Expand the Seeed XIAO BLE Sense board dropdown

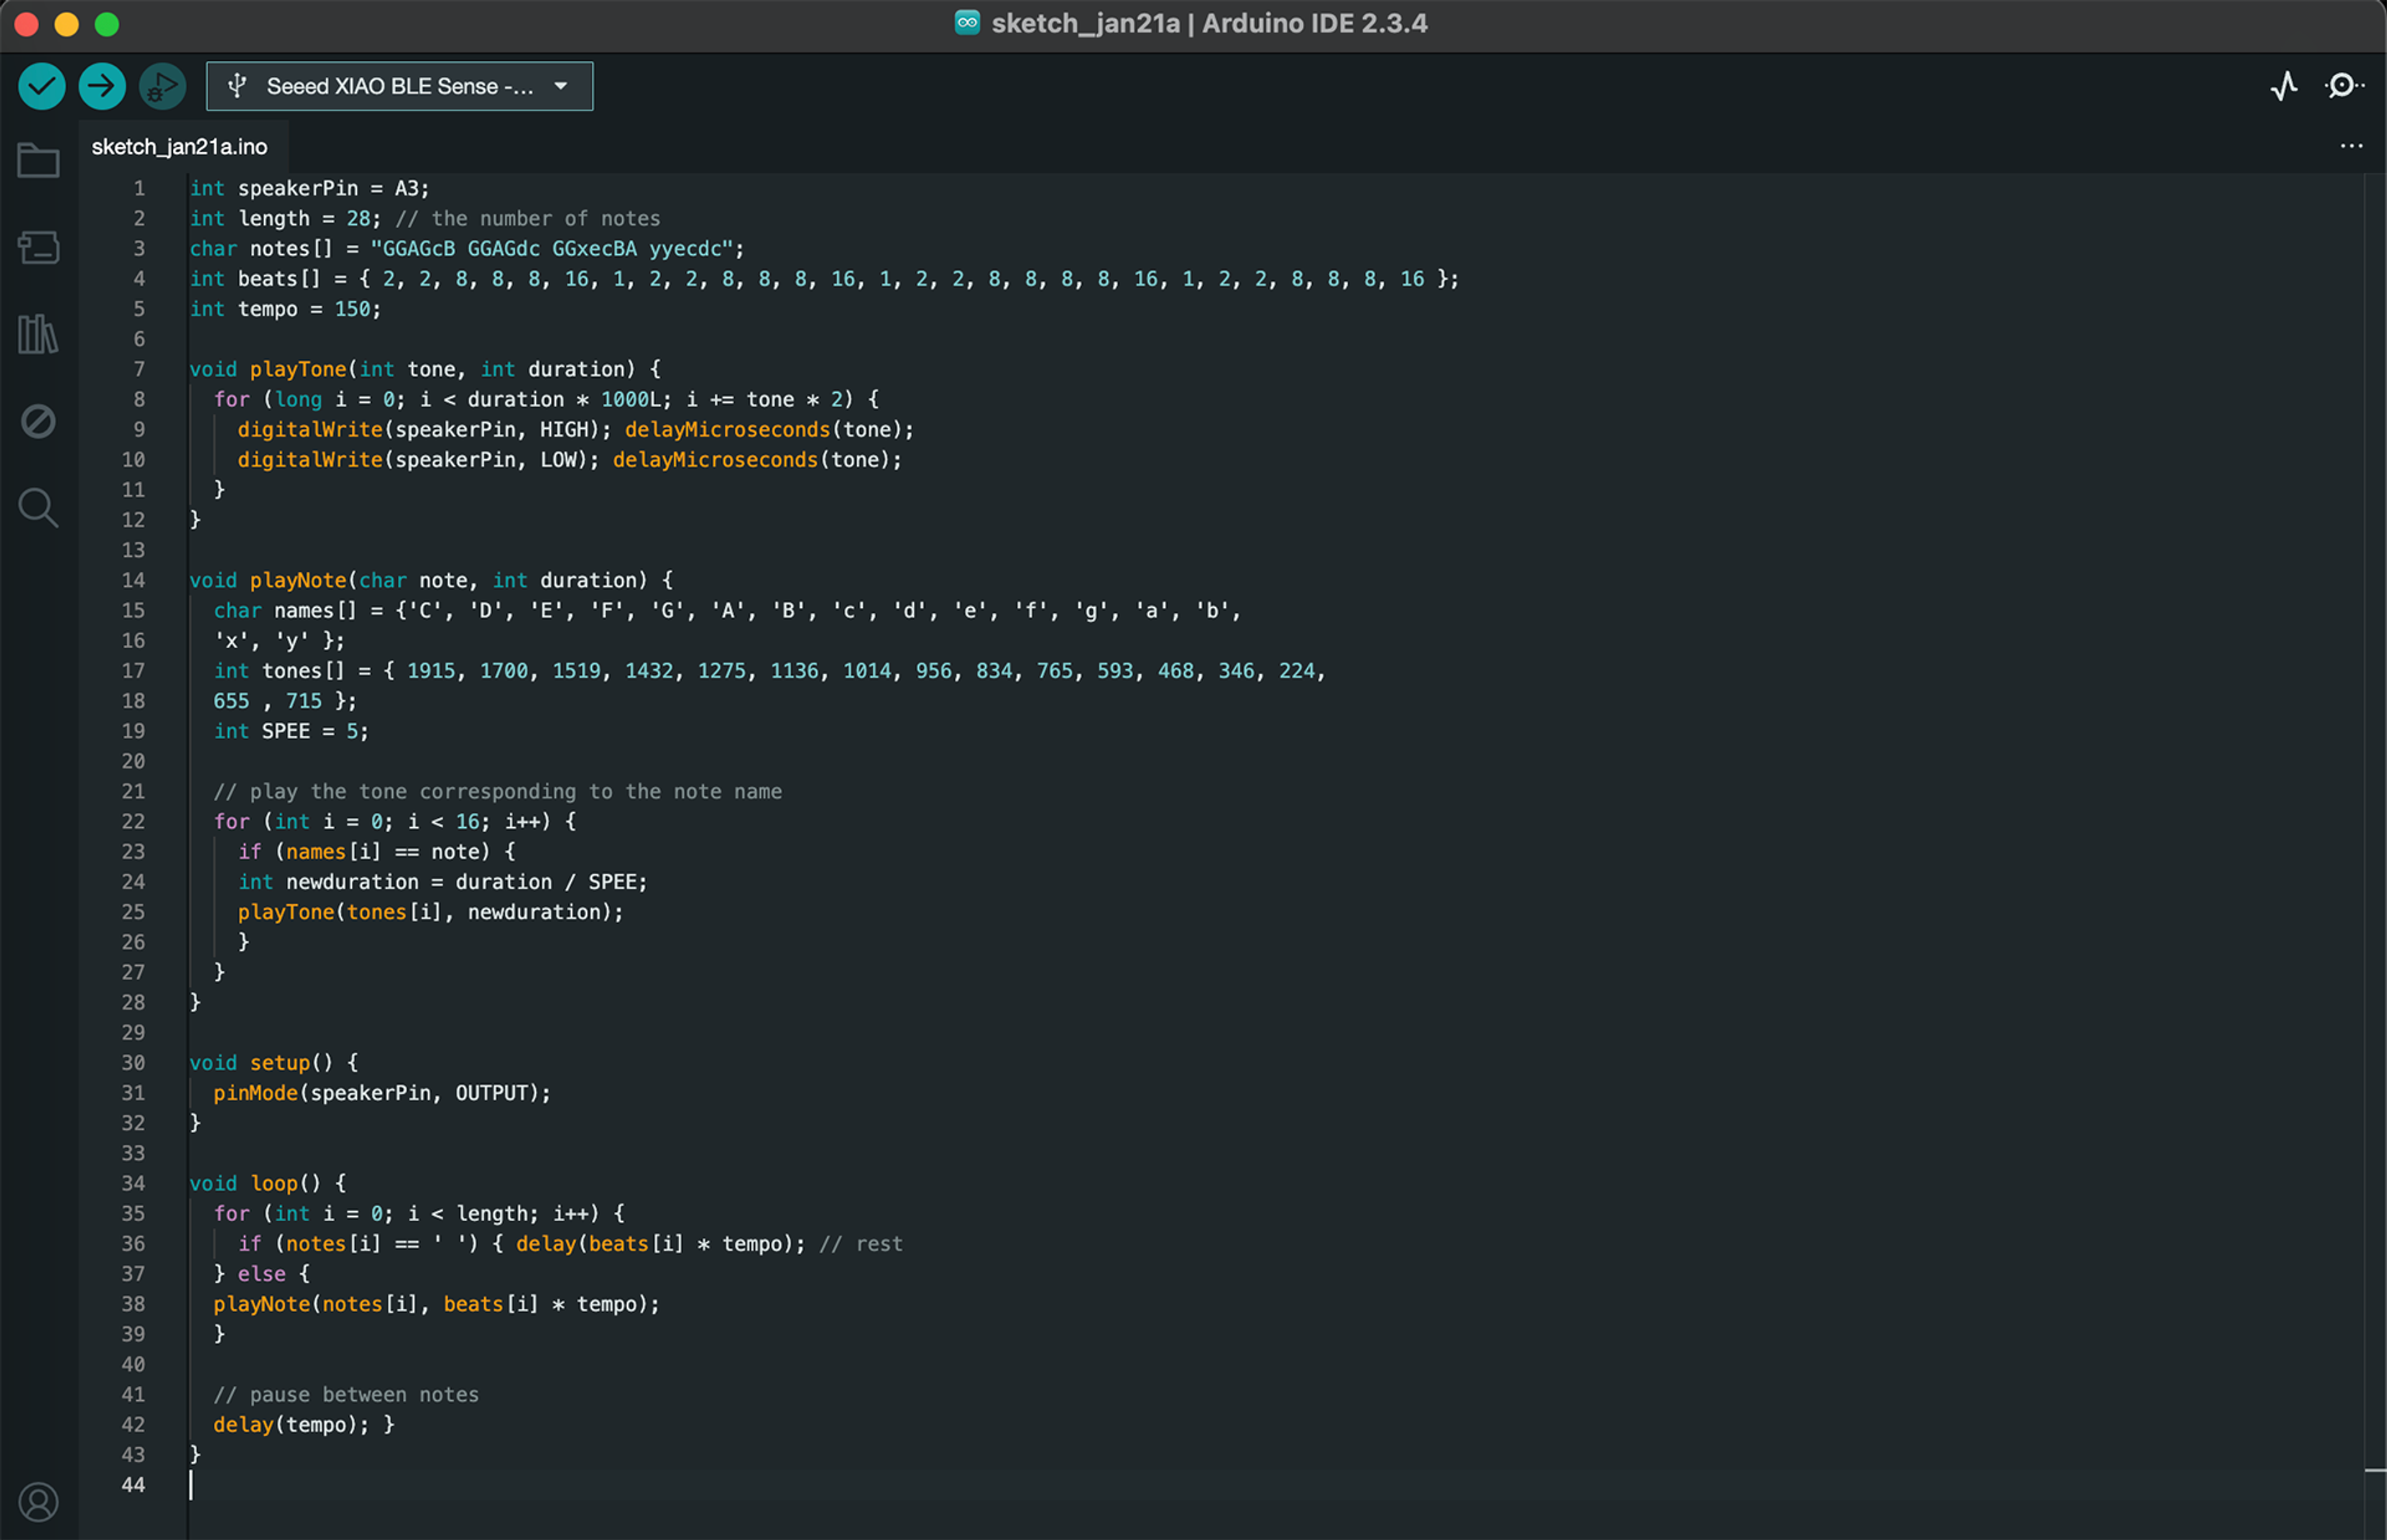click(399, 86)
